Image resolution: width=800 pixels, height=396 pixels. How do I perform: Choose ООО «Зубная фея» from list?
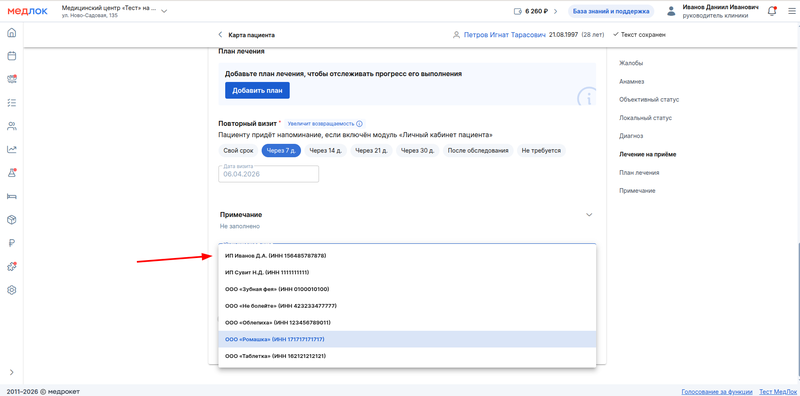(407, 289)
